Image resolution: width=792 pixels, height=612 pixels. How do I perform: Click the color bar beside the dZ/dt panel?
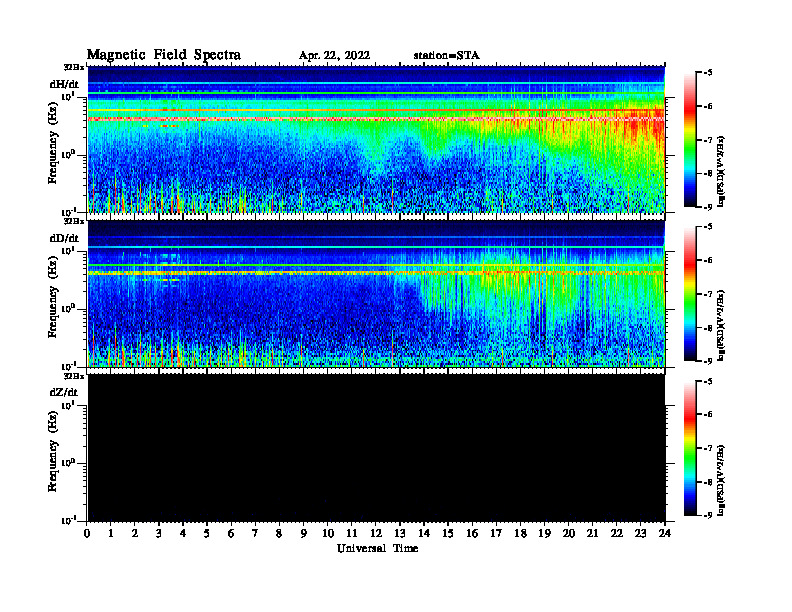coord(690,448)
